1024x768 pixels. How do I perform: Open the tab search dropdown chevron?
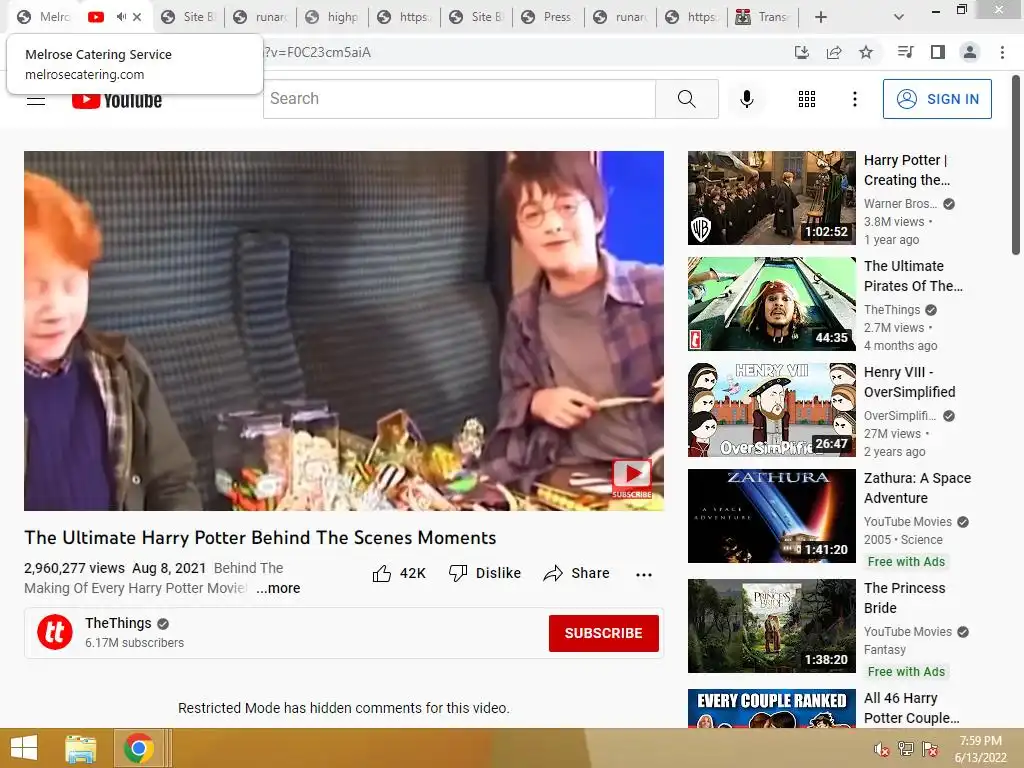tap(899, 17)
